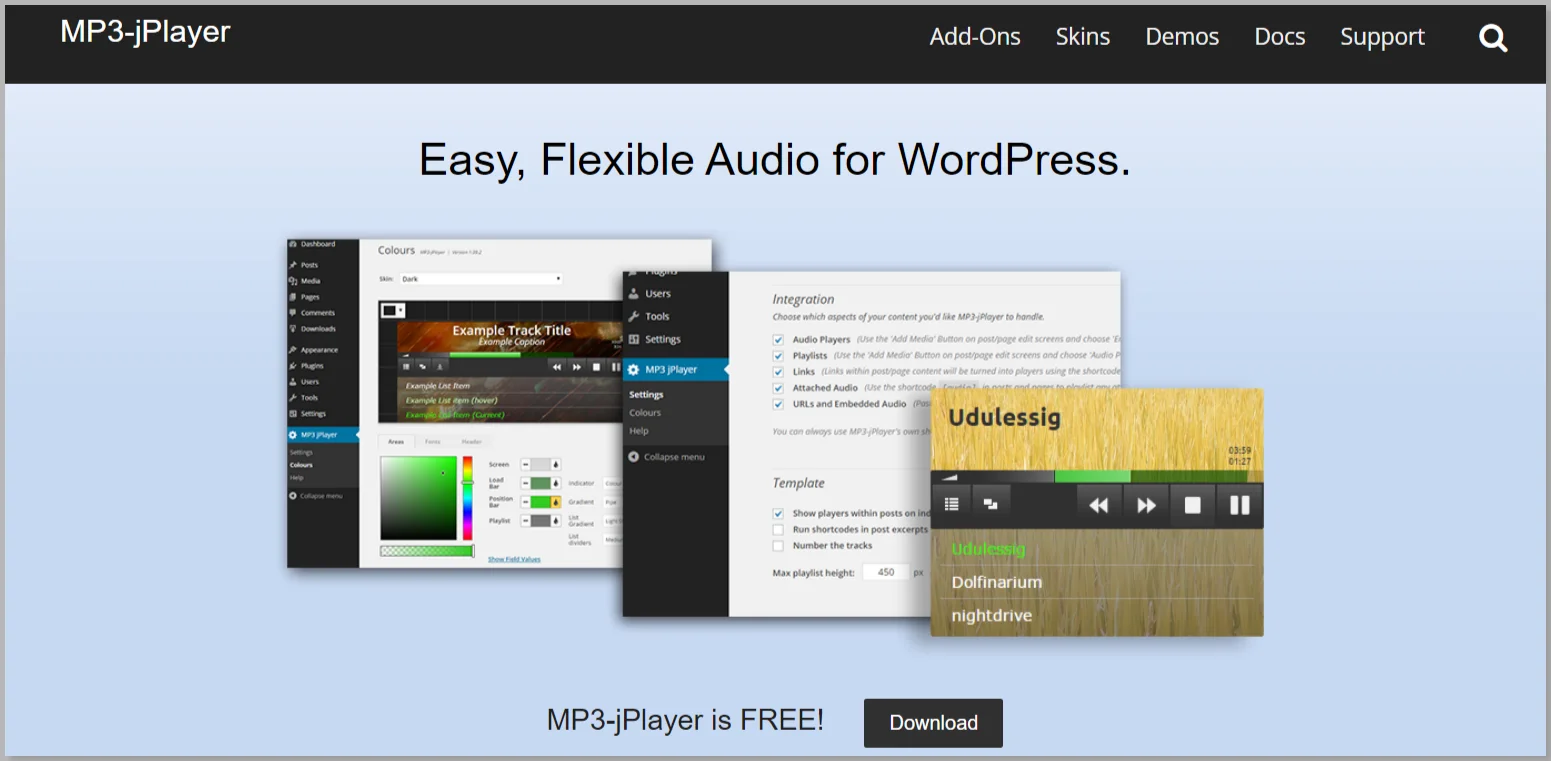1551x761 pixels.
Task: Switch to the Areas tab
Action: click(x=396, y=442)
